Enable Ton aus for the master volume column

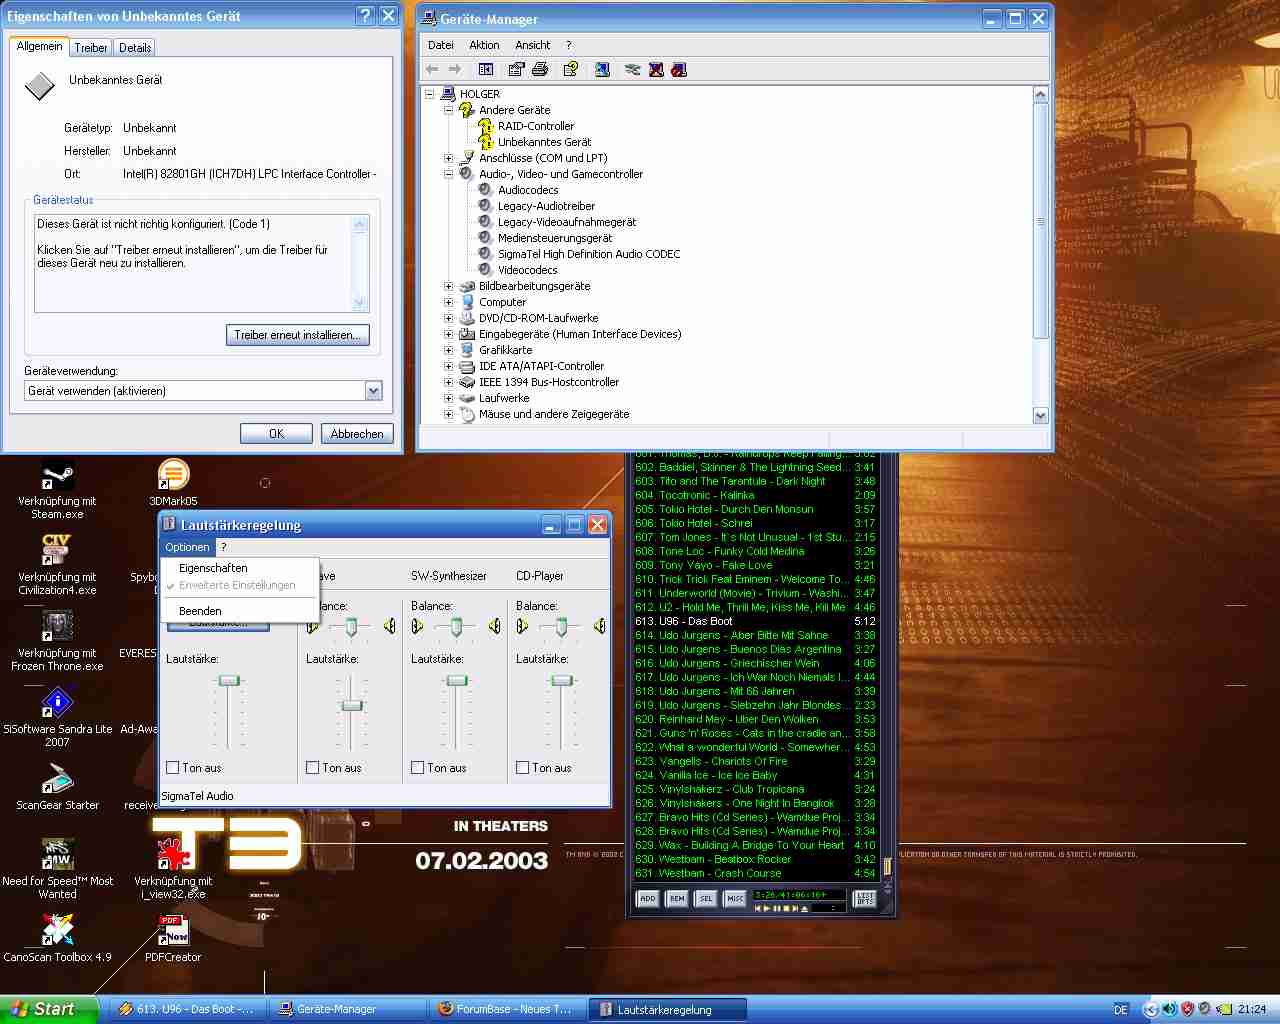click(173, 768)
